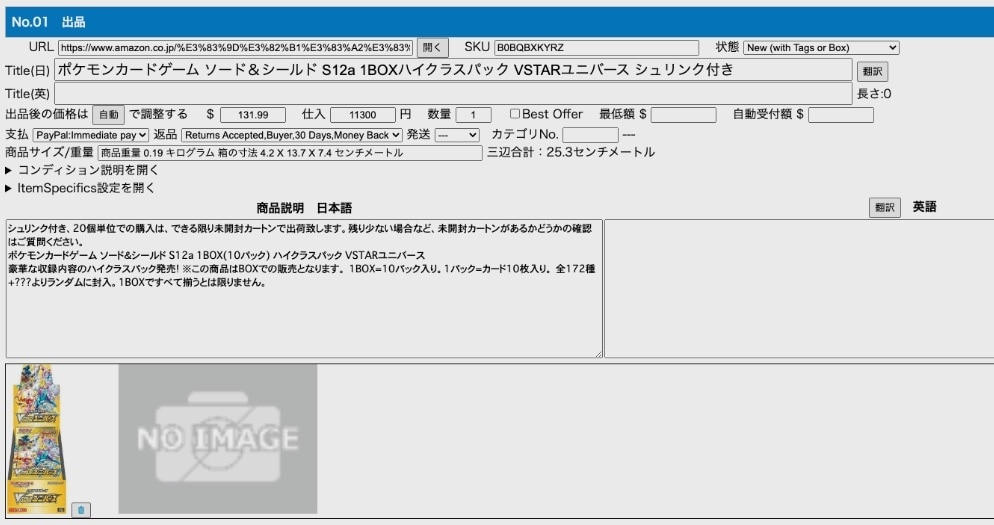Click the 開く button beside URL
Screen dimensions: 994x525
[432, 48]
